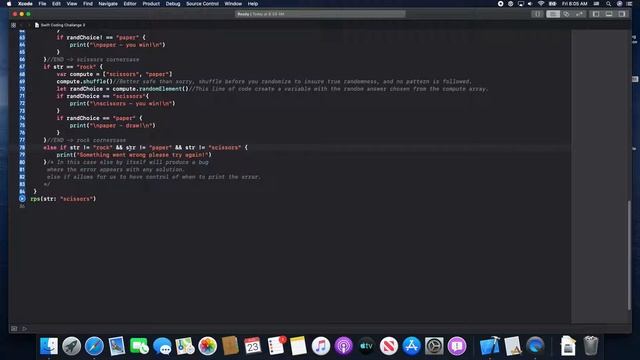Screen dimensions: 640x360
Task: Click the Fri 8:05 AM clock
Action: pos(574,4)
